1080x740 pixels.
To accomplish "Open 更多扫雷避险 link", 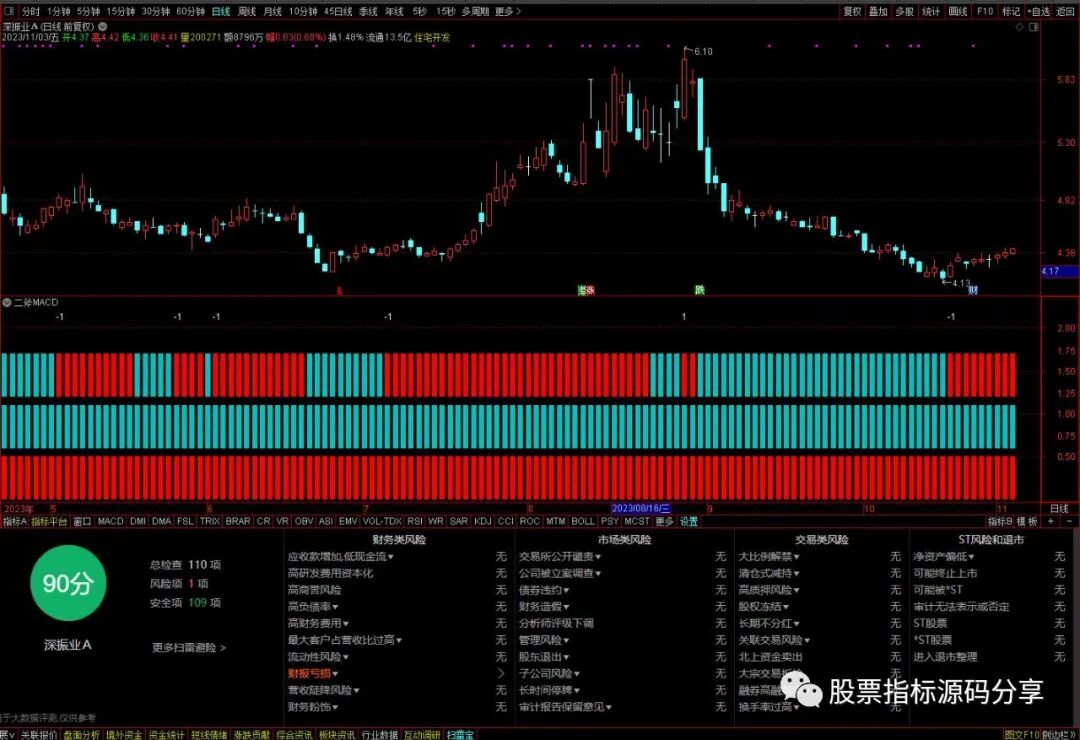I will pos(189,647).
